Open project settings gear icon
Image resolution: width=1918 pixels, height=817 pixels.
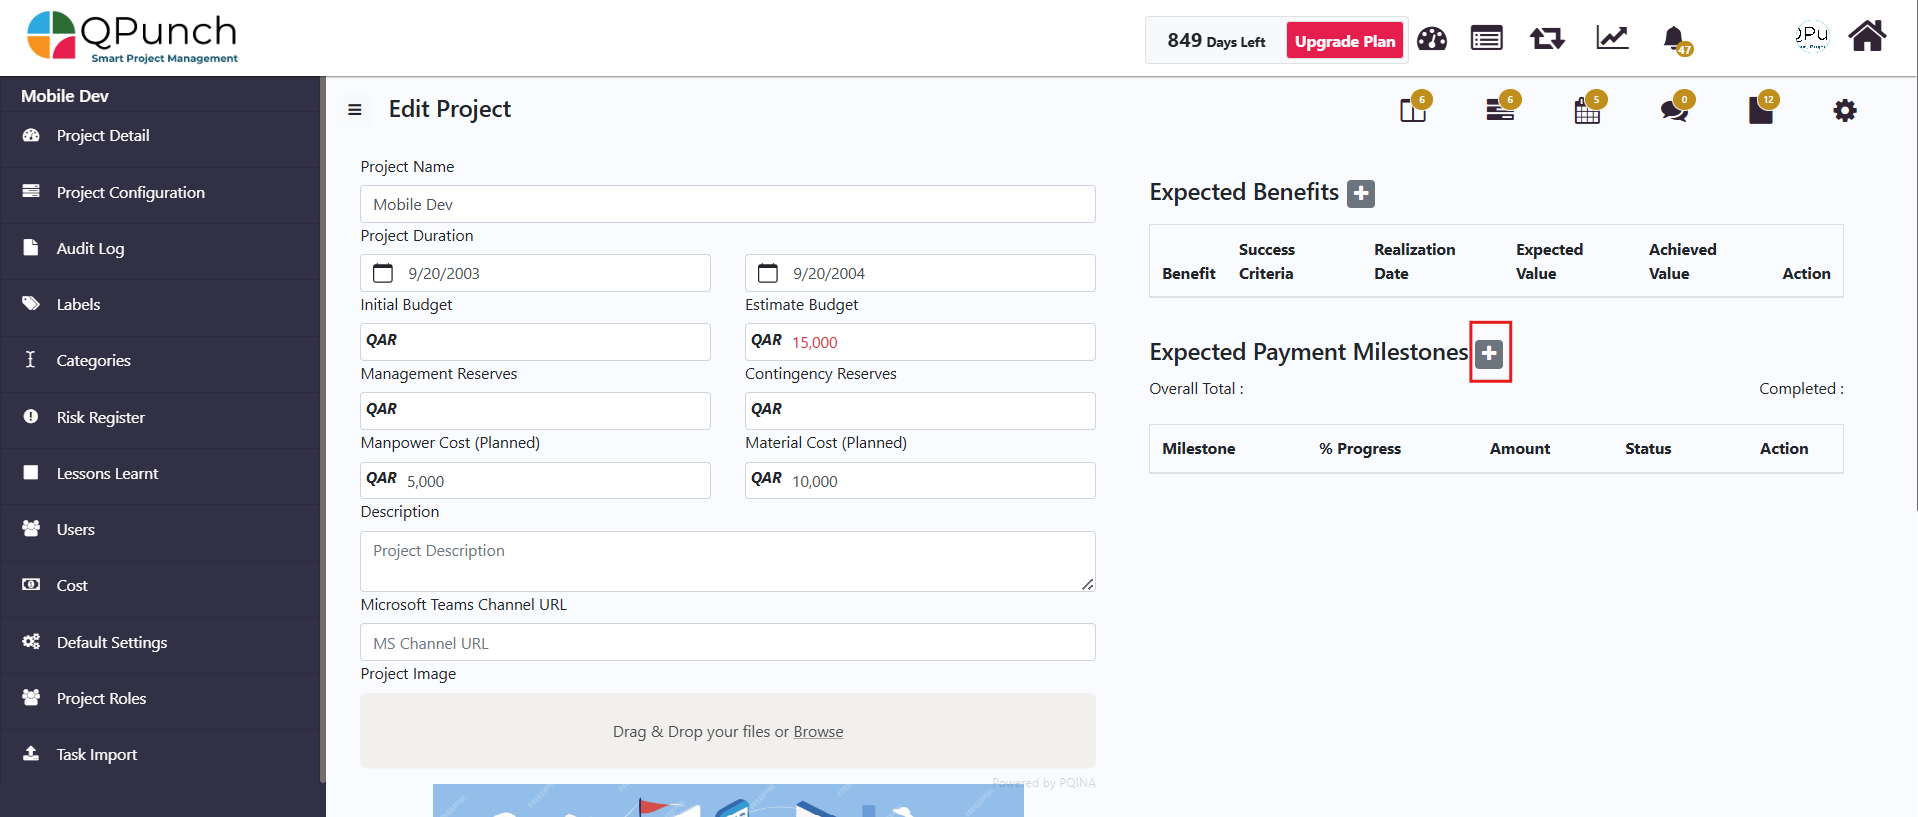pos(1845,110)
